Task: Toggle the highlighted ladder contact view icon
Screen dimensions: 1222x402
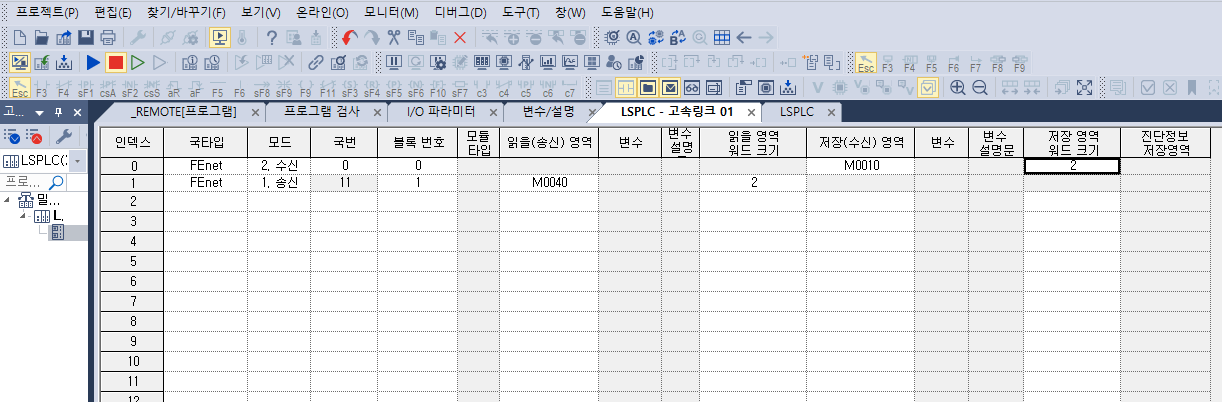Action: tap(625, 87)
